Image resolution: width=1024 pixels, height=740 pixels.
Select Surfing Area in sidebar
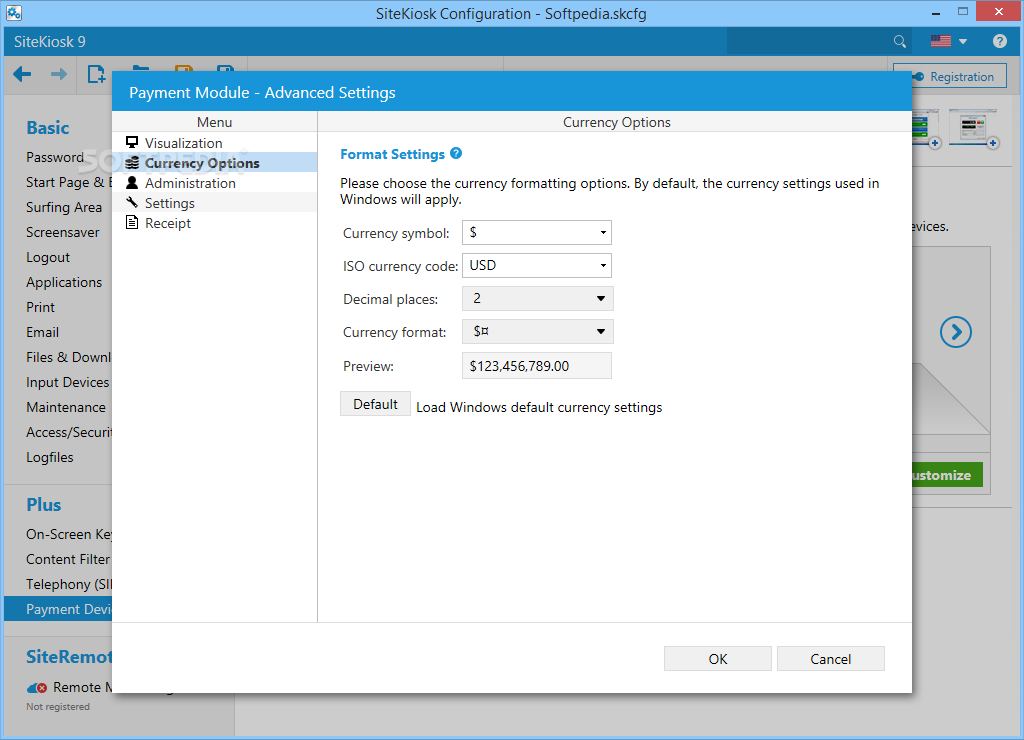pyautogui.click(x=64, y=207)
